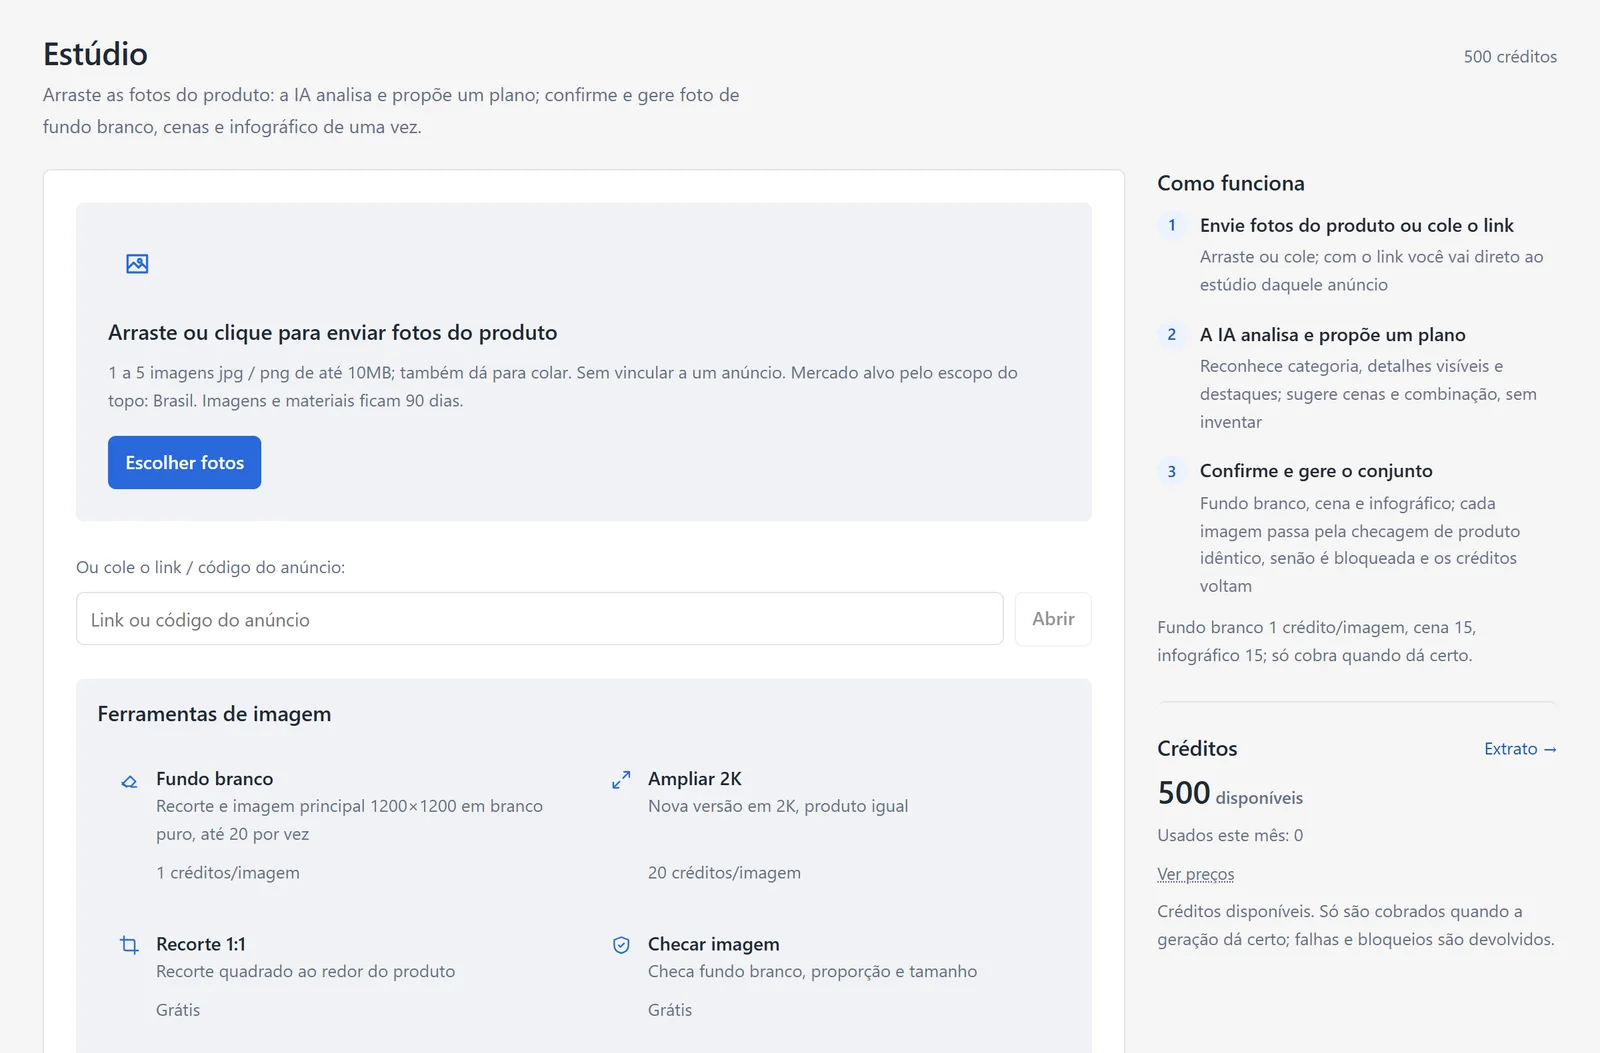The image size is (1600, 1053).
Task: Click the Confirme e gere o conjunto title
Action: coord(1316,471)
